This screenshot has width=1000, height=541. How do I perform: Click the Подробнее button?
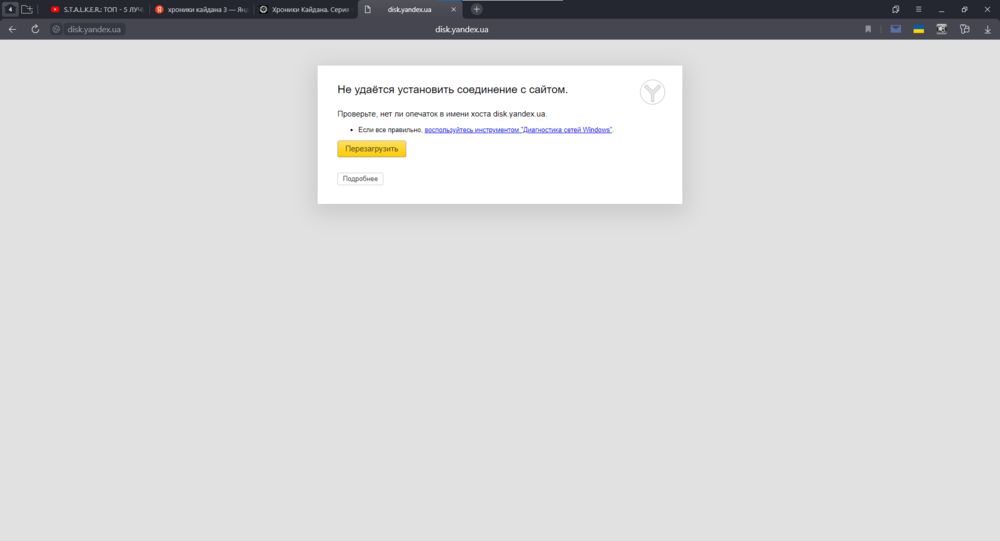360,179
